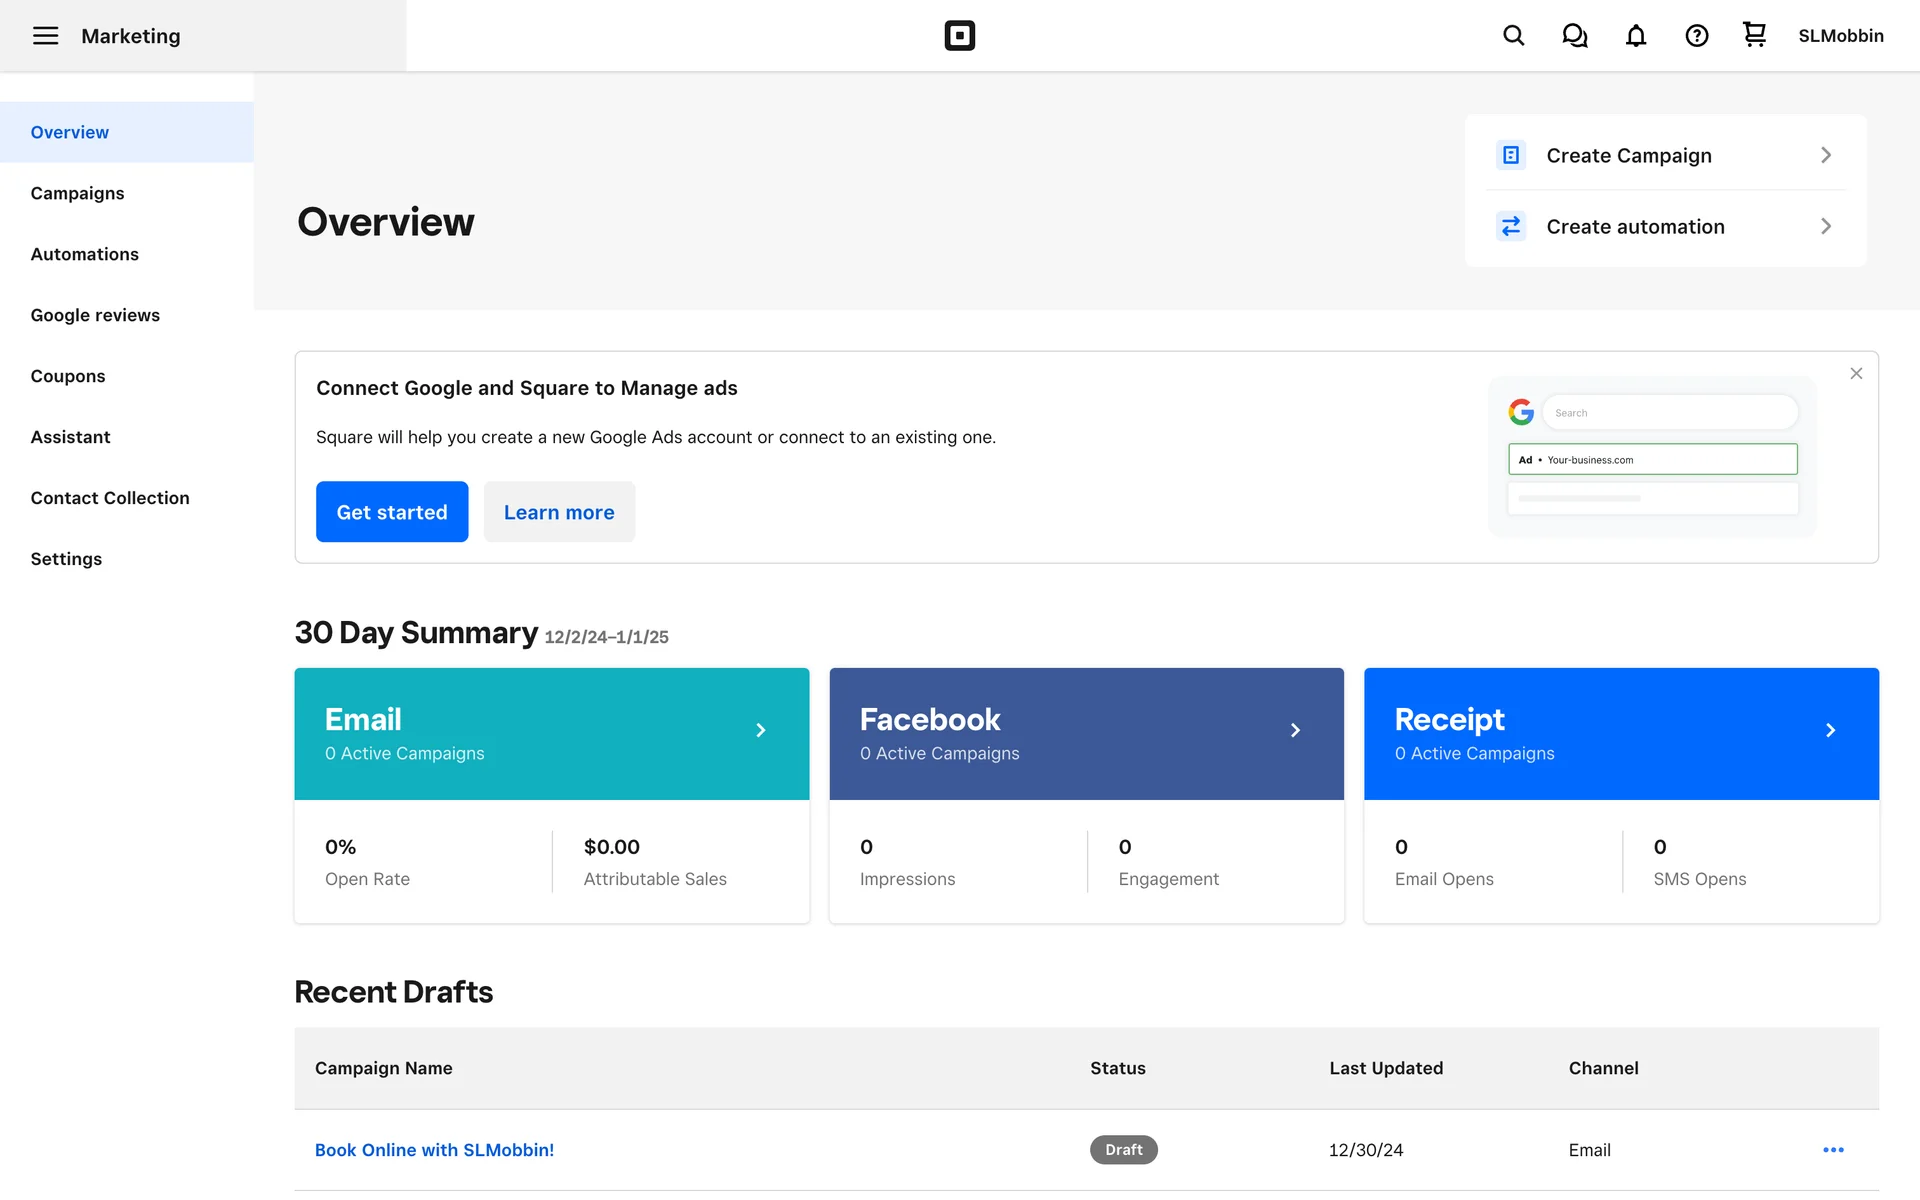Open the hamburger navigation menu
Screen dimensions: 1920x1200
pyautogui.click(x=45, y=36)
